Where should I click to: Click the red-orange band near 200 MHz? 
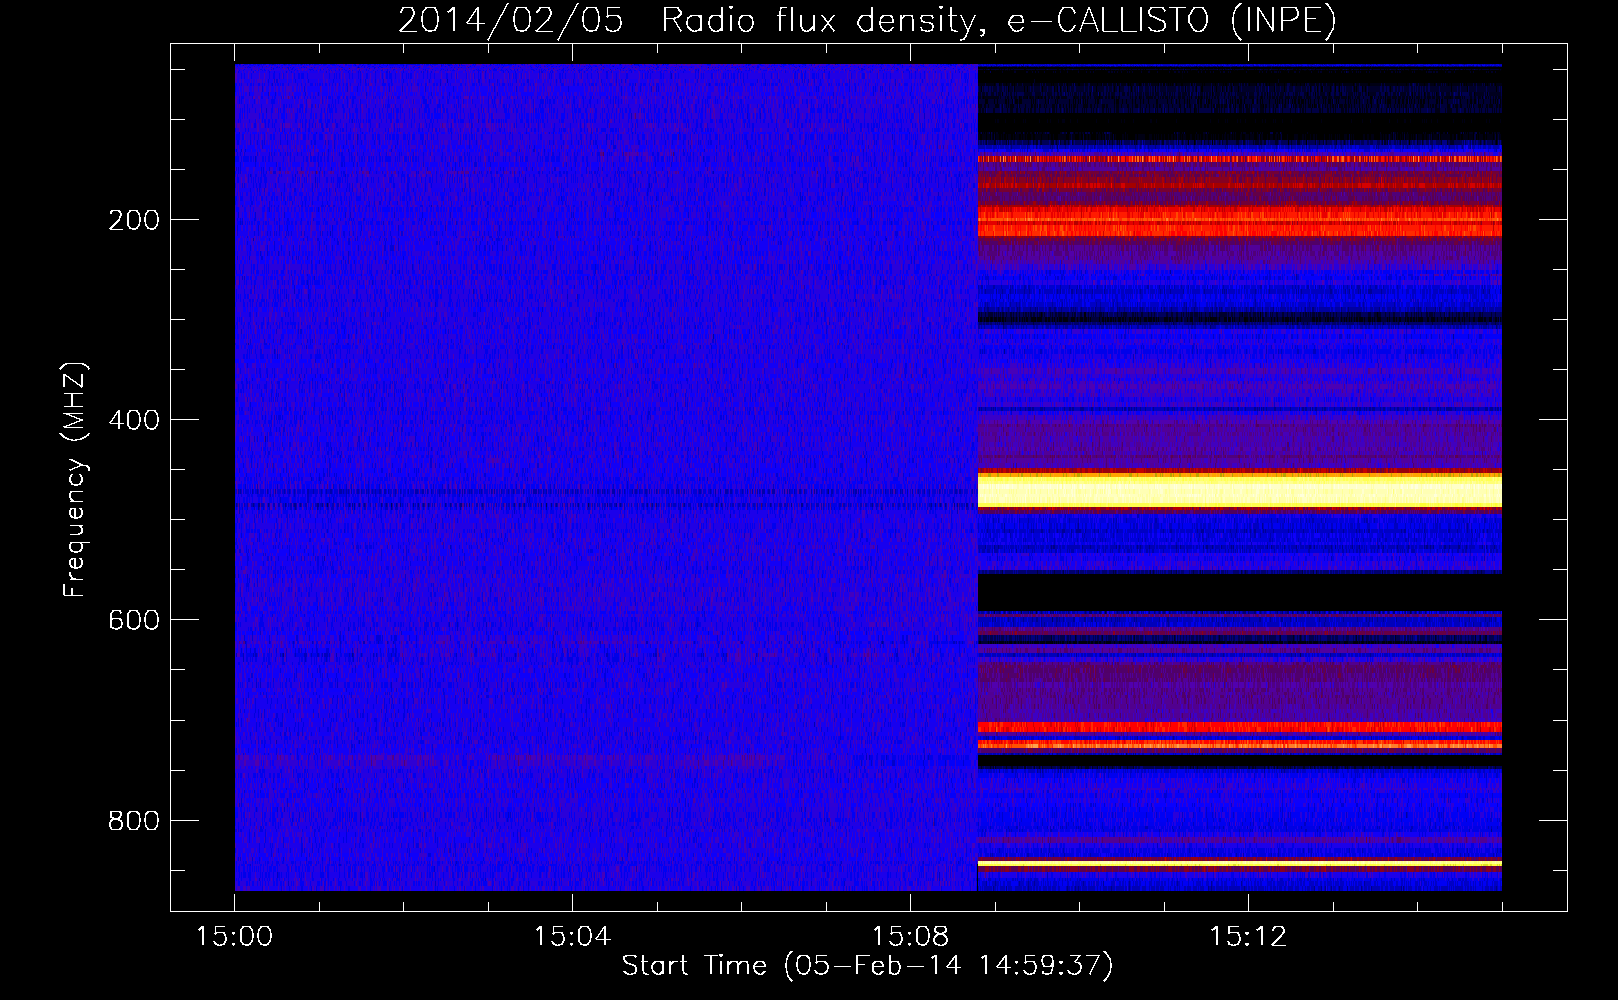point(1239,221)
